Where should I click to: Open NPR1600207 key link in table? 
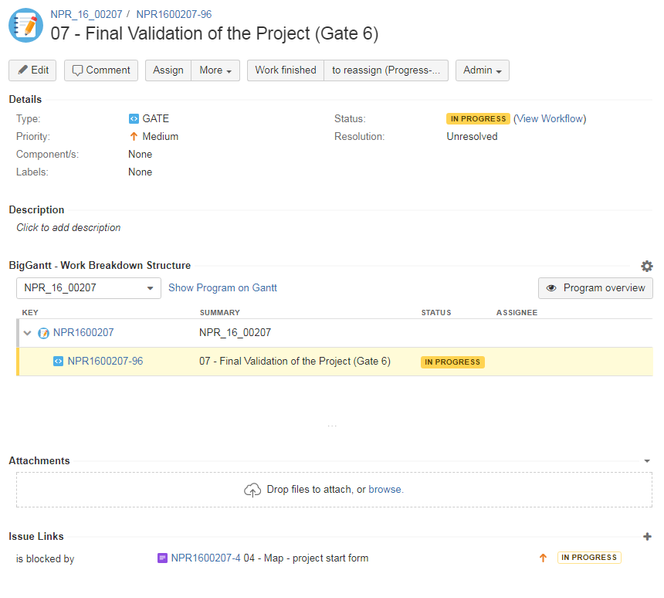tap(83, 333)
